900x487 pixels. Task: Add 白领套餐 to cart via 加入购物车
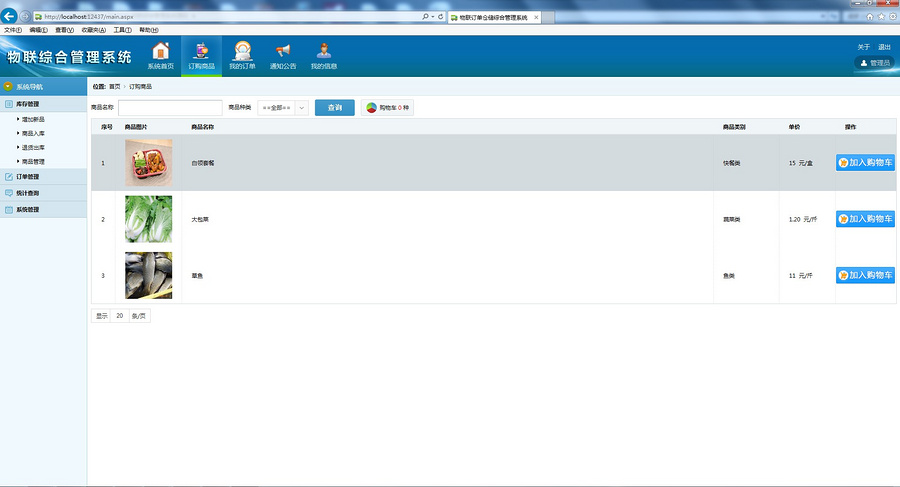point(865,163)
